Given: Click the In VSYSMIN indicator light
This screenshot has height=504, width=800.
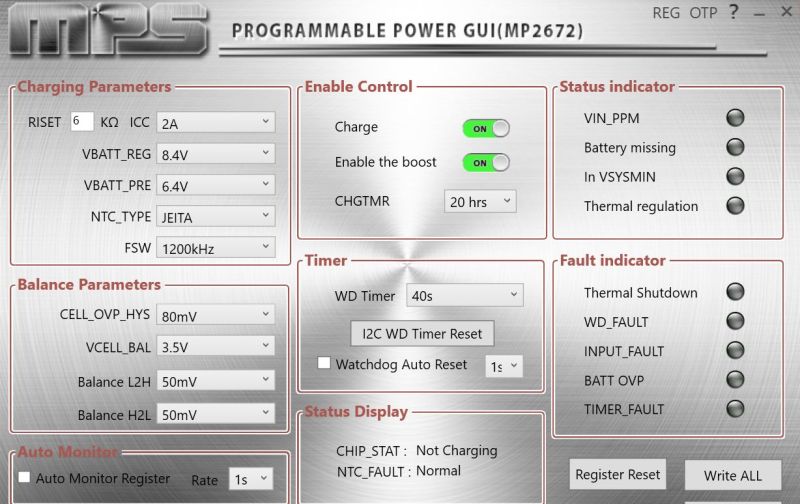Looking at the screenshot, I should coord(735,177).
